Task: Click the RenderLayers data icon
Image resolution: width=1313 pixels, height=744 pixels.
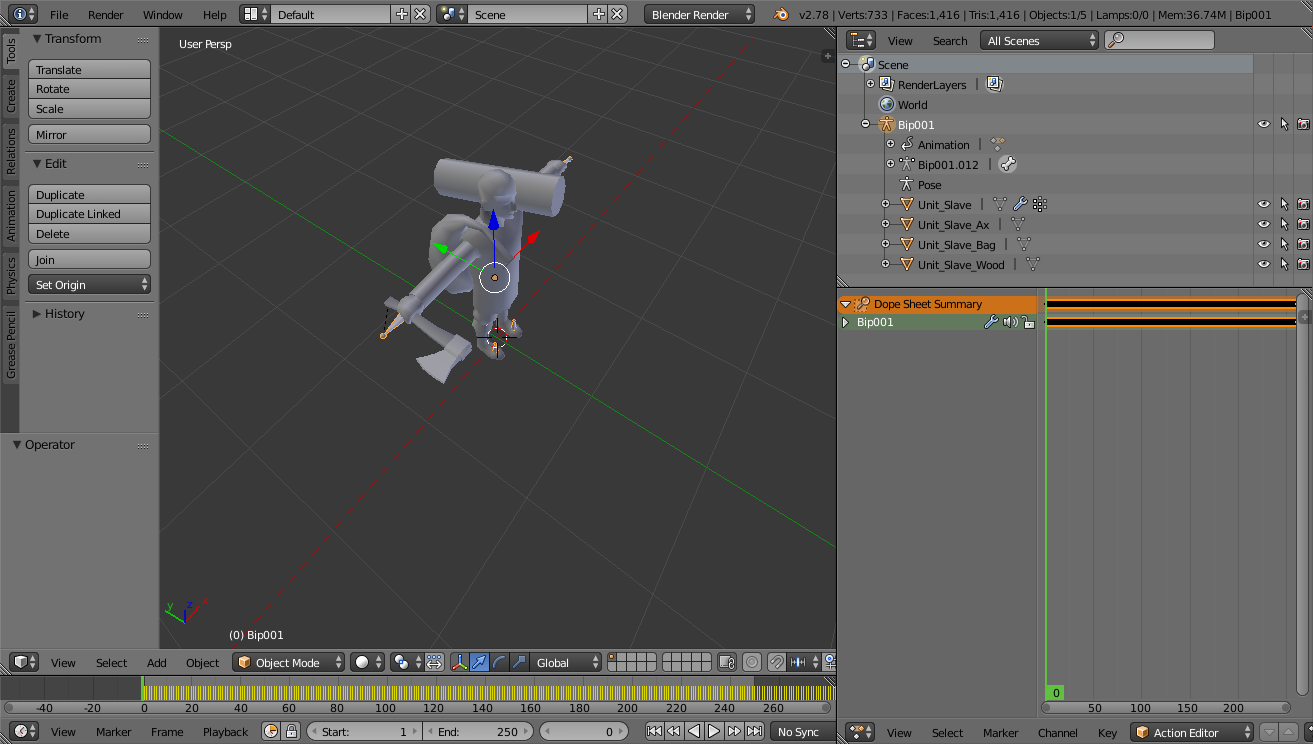Action: click(x=994, y=84)
